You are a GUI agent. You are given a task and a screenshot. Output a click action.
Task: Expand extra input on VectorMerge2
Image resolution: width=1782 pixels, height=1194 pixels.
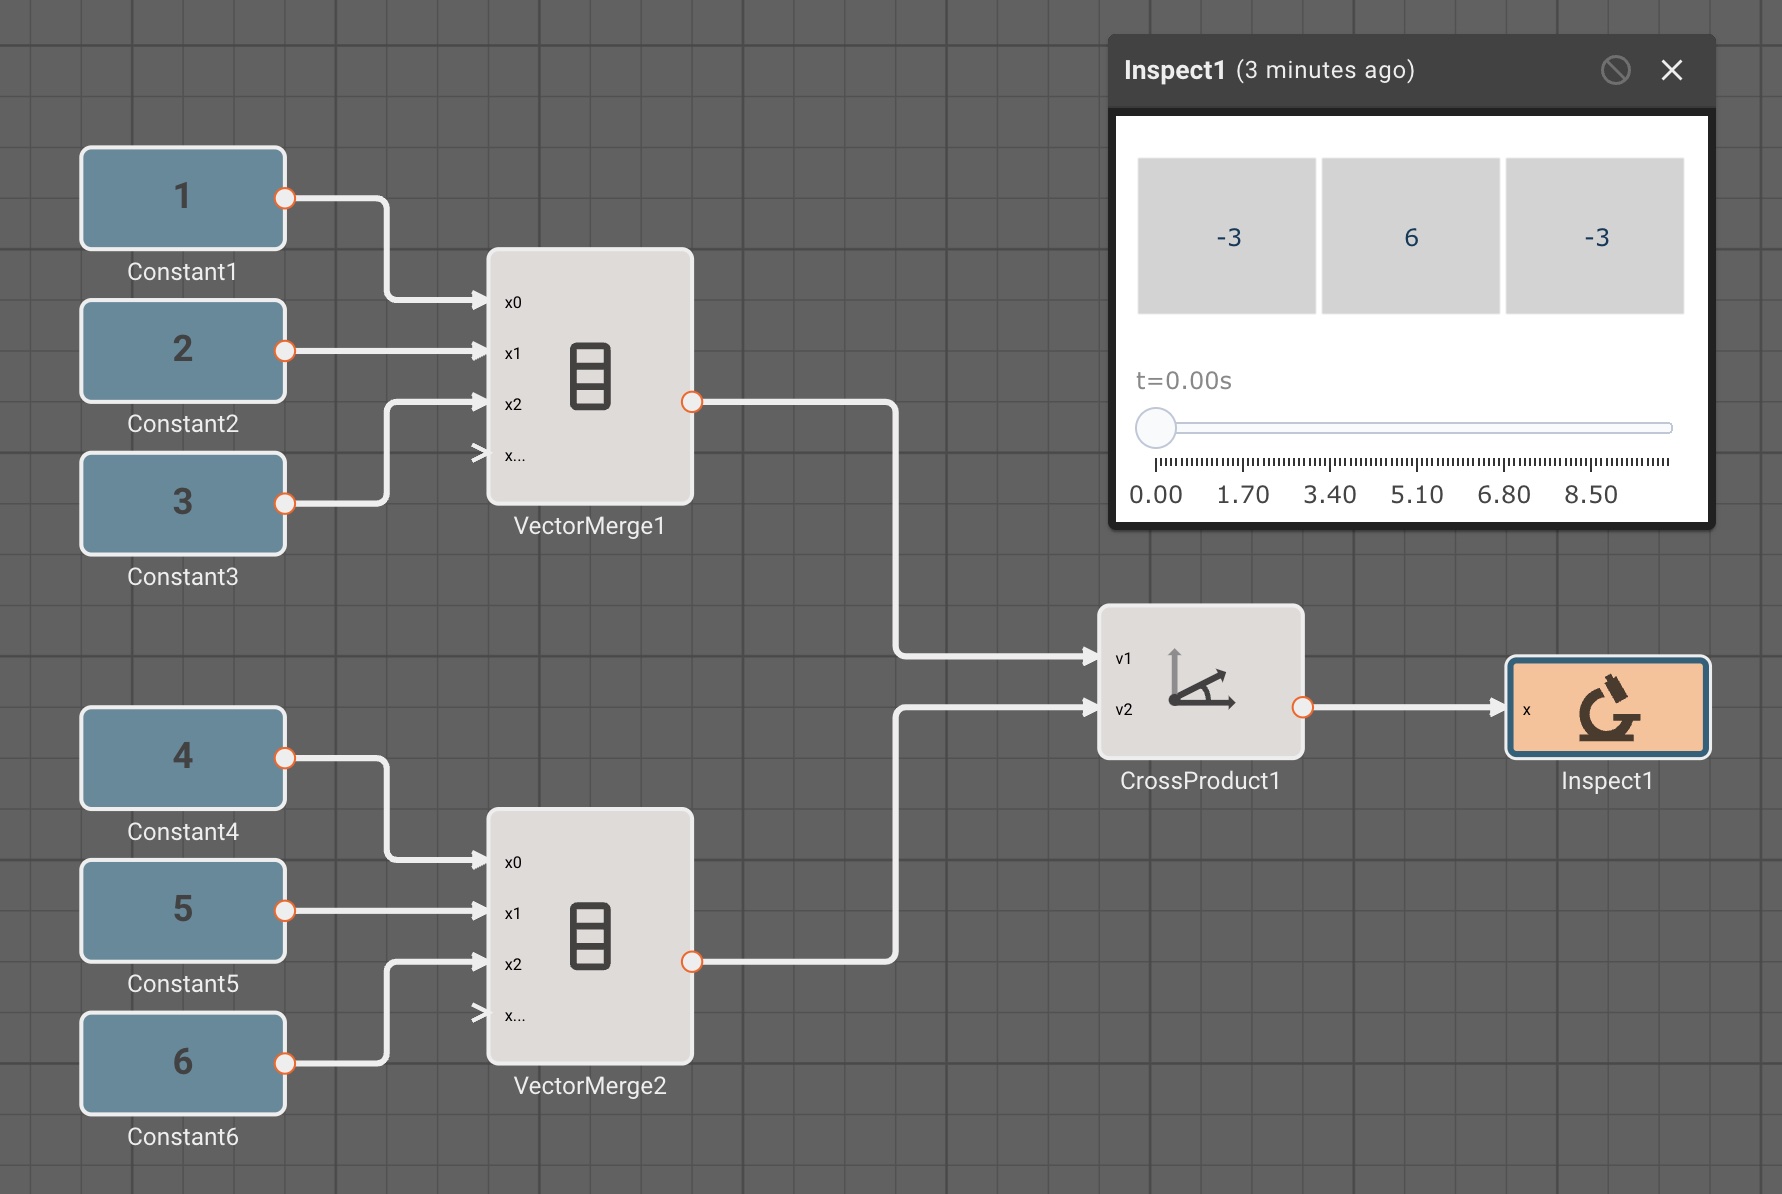point(481,1014)
